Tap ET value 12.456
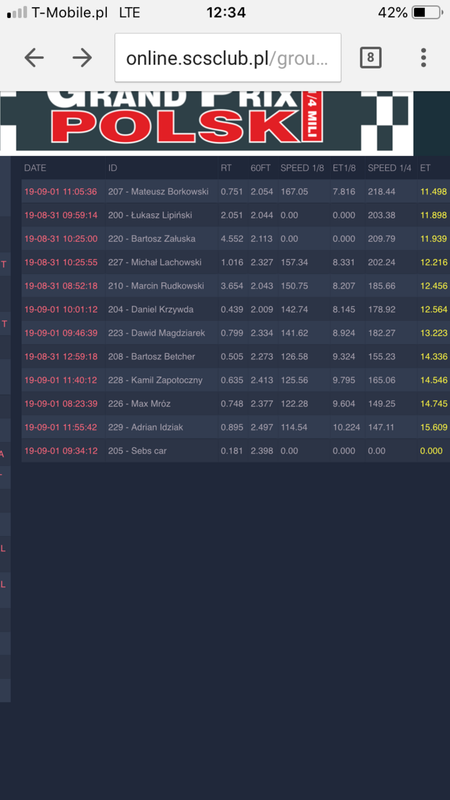450x800 pixels. (x=434, y=286)
